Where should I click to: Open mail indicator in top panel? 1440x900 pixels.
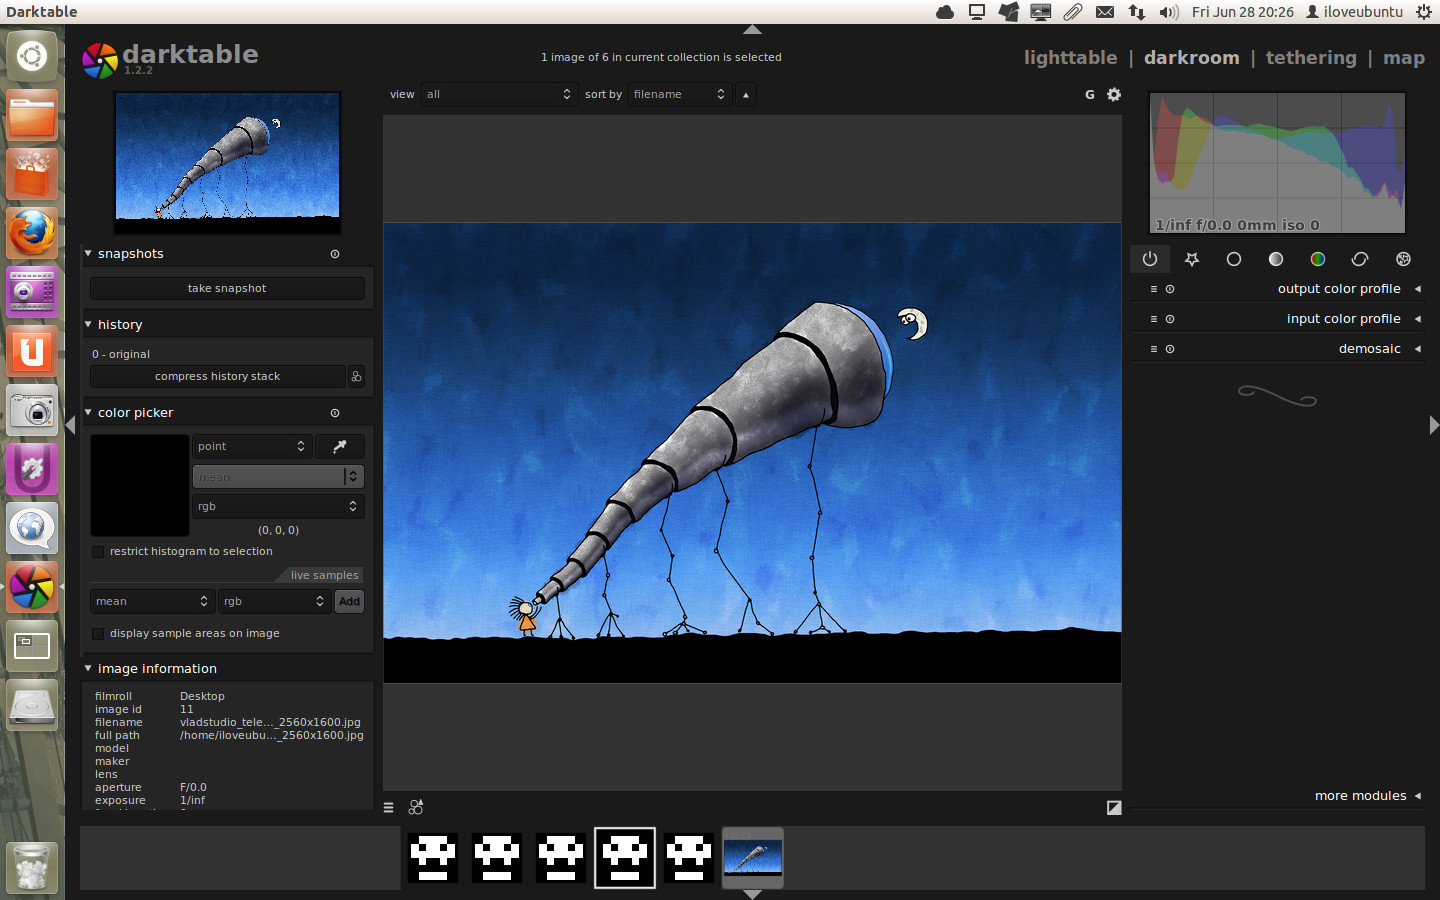tap(1104, 12)
